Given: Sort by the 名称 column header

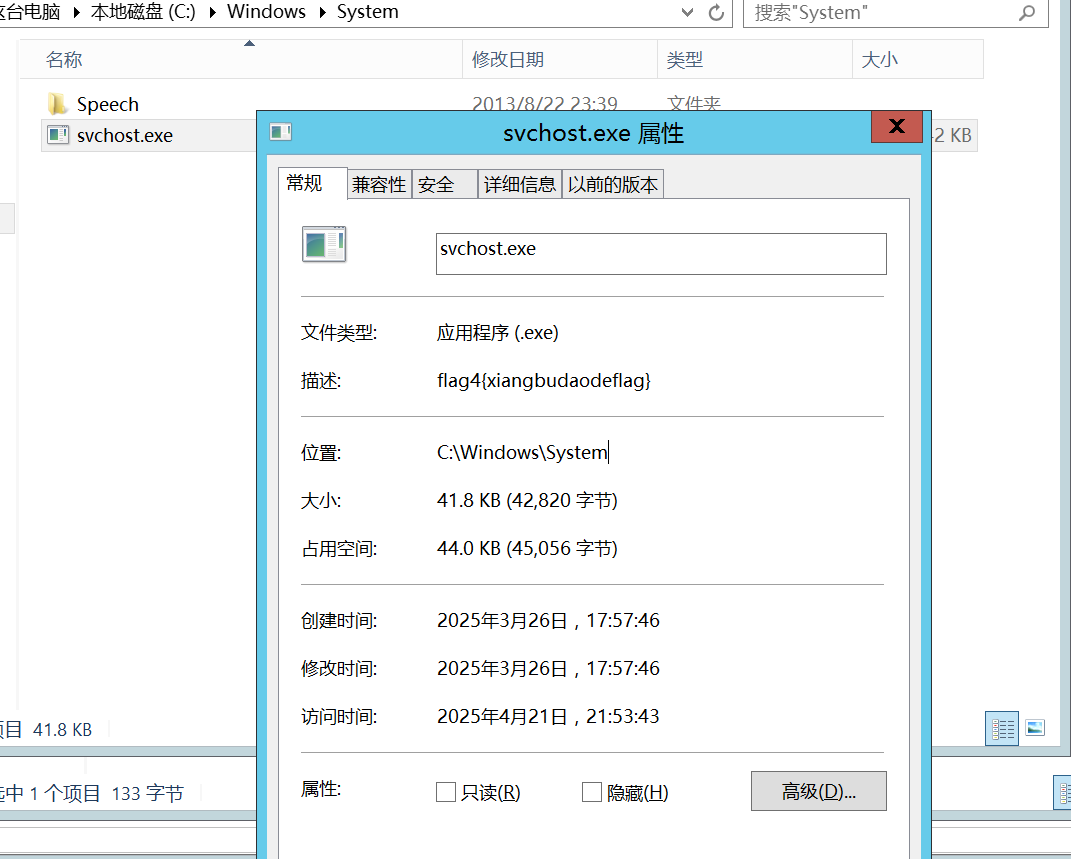Looking at the screenshot, I should tap(241, 59).
